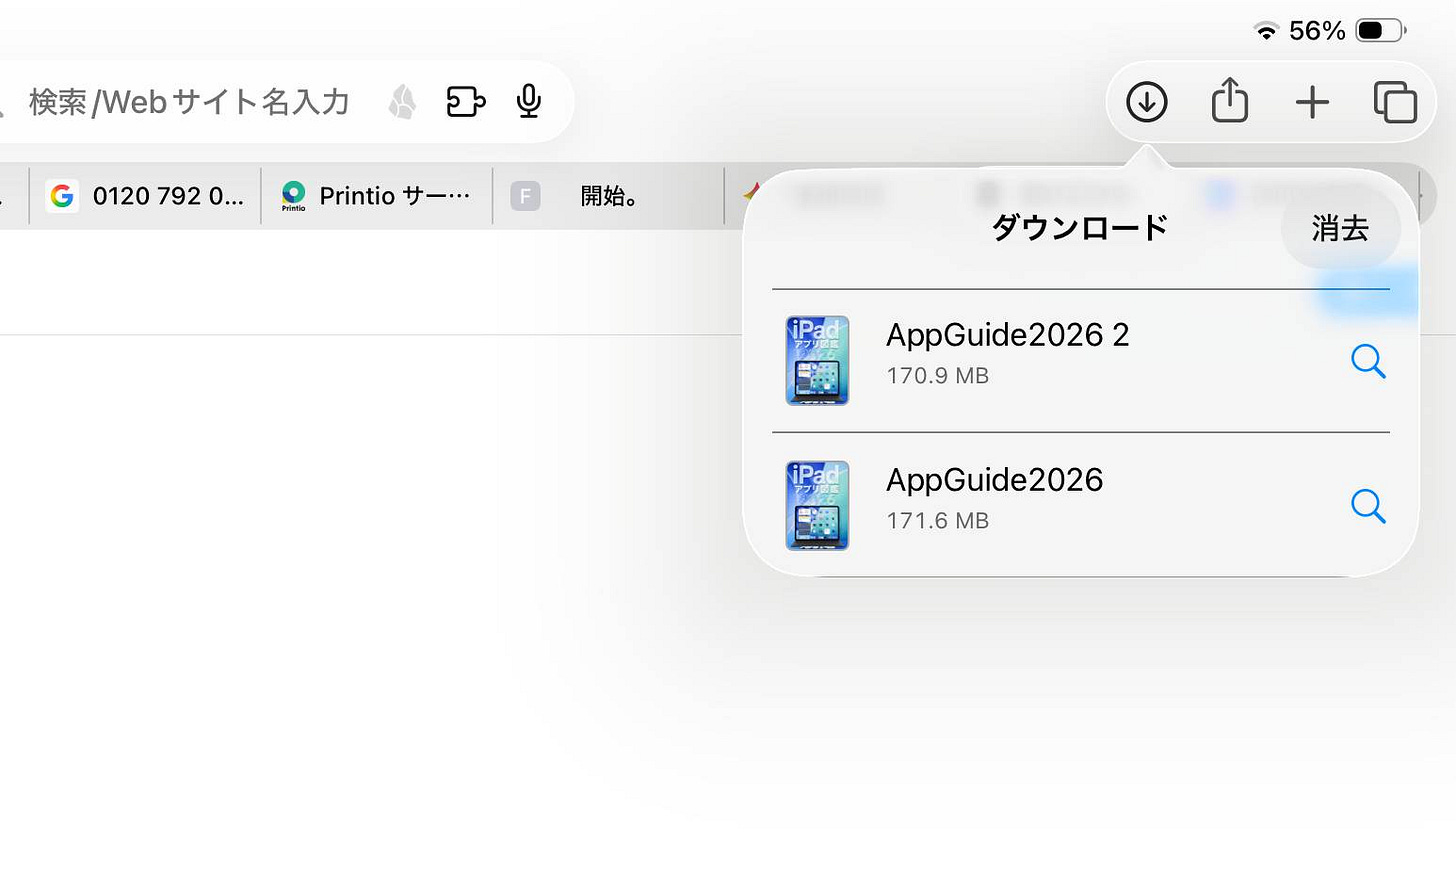Viewport: 1456px width, 891px height.
Task: Open the Downloads toolbar button
Action: pos(1147,102)
